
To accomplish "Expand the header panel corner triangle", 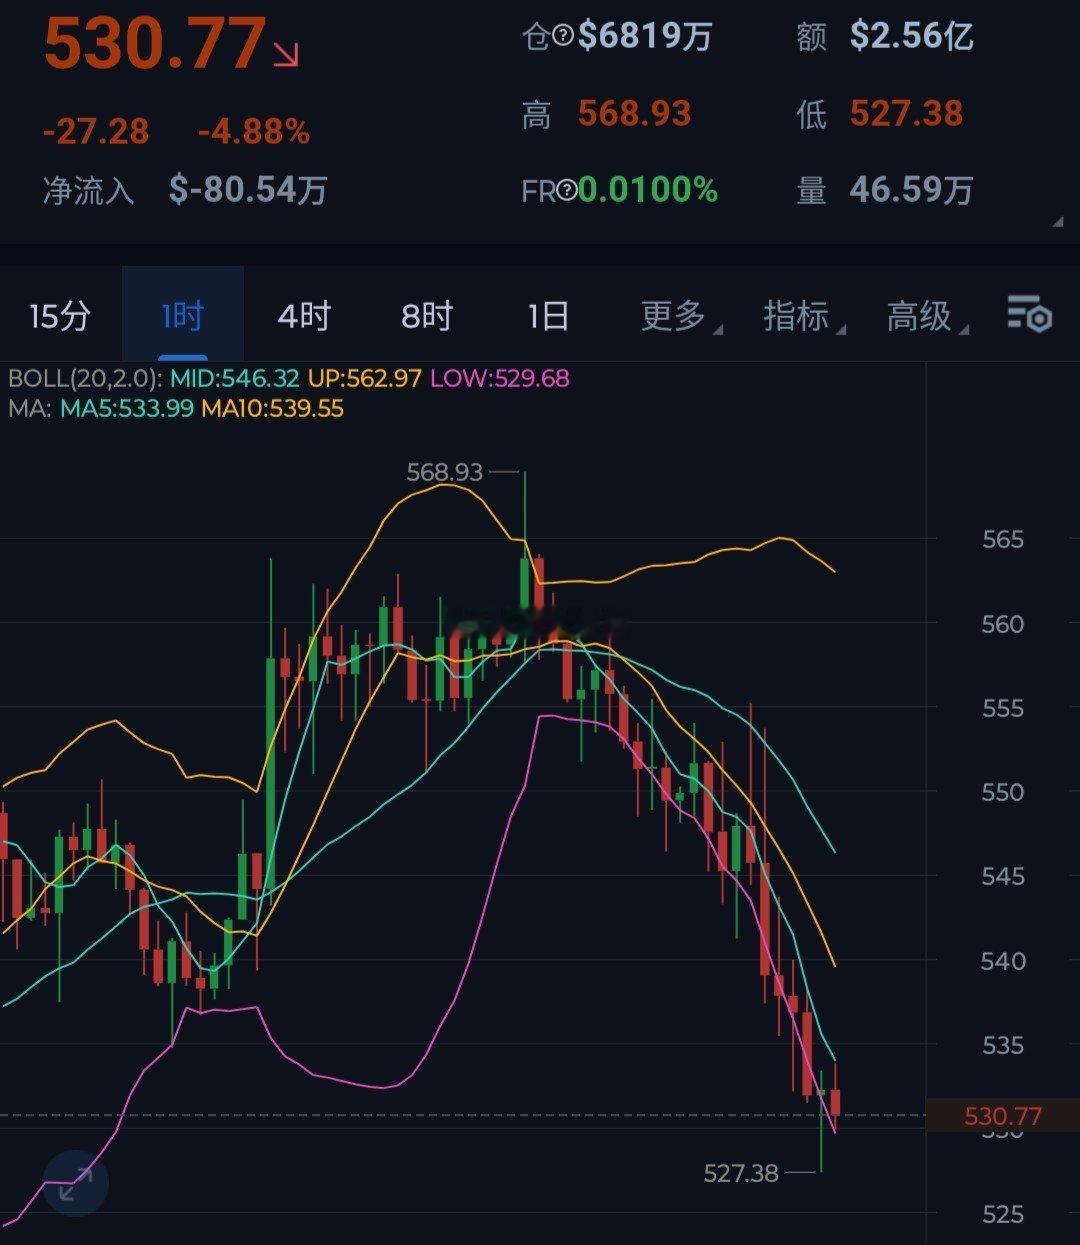I will [1058, 222].
